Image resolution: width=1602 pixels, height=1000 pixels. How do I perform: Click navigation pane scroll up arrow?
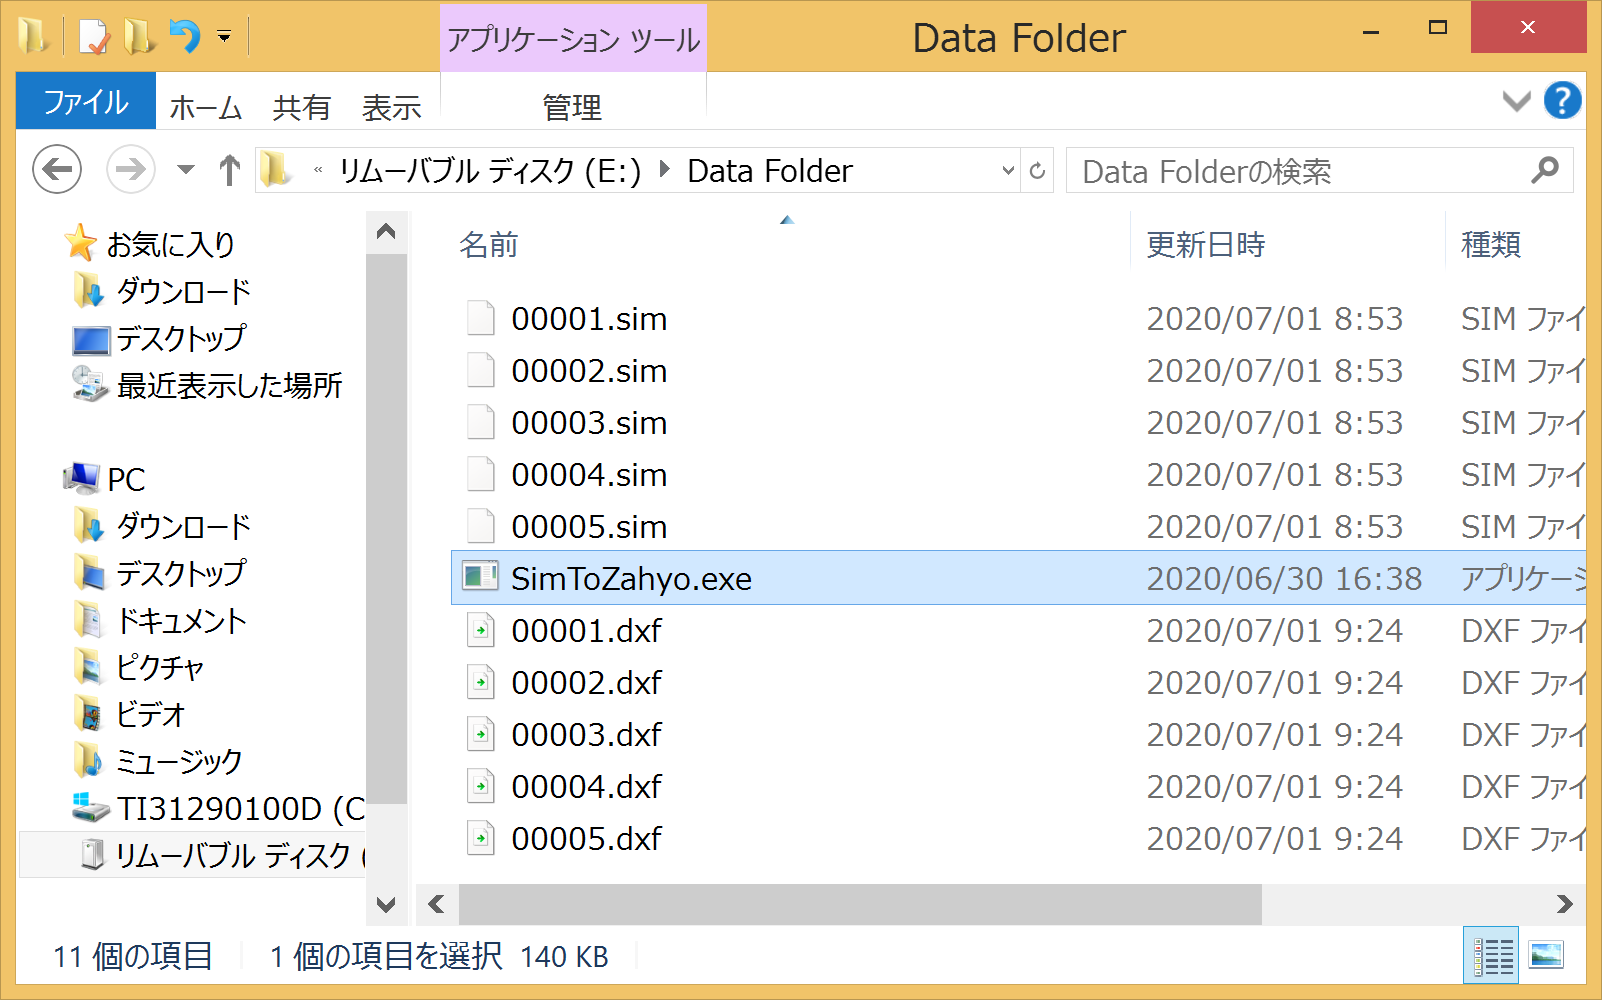[x=386, y=232]
